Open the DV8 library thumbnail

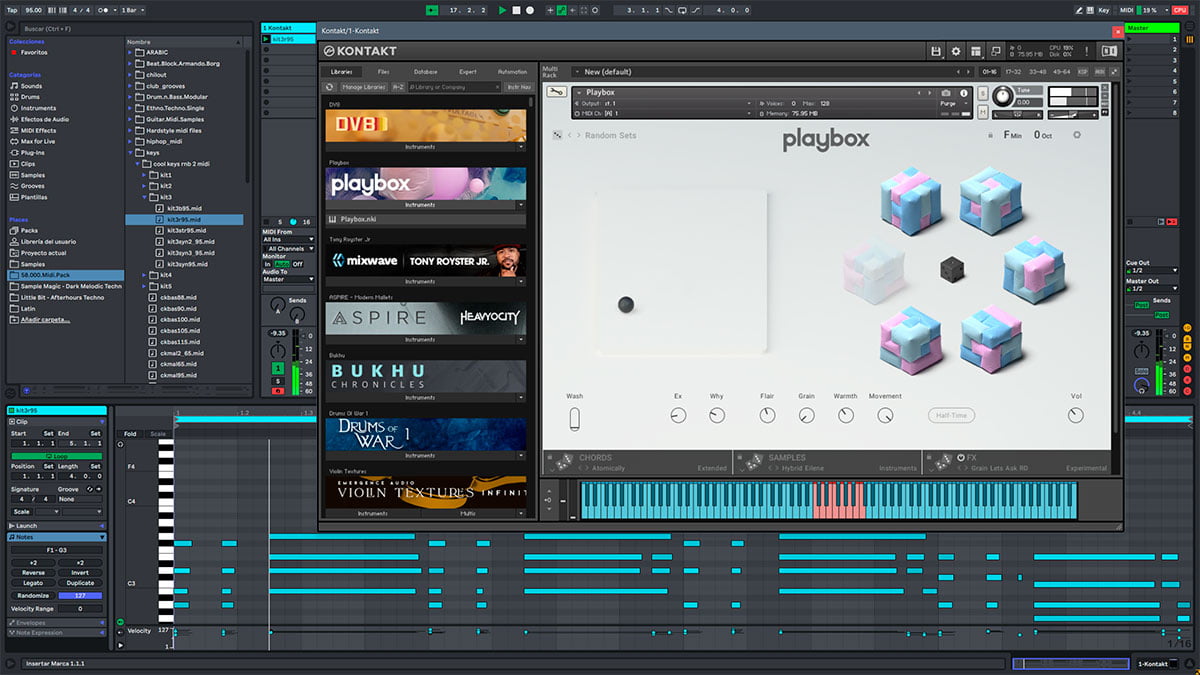426,125
